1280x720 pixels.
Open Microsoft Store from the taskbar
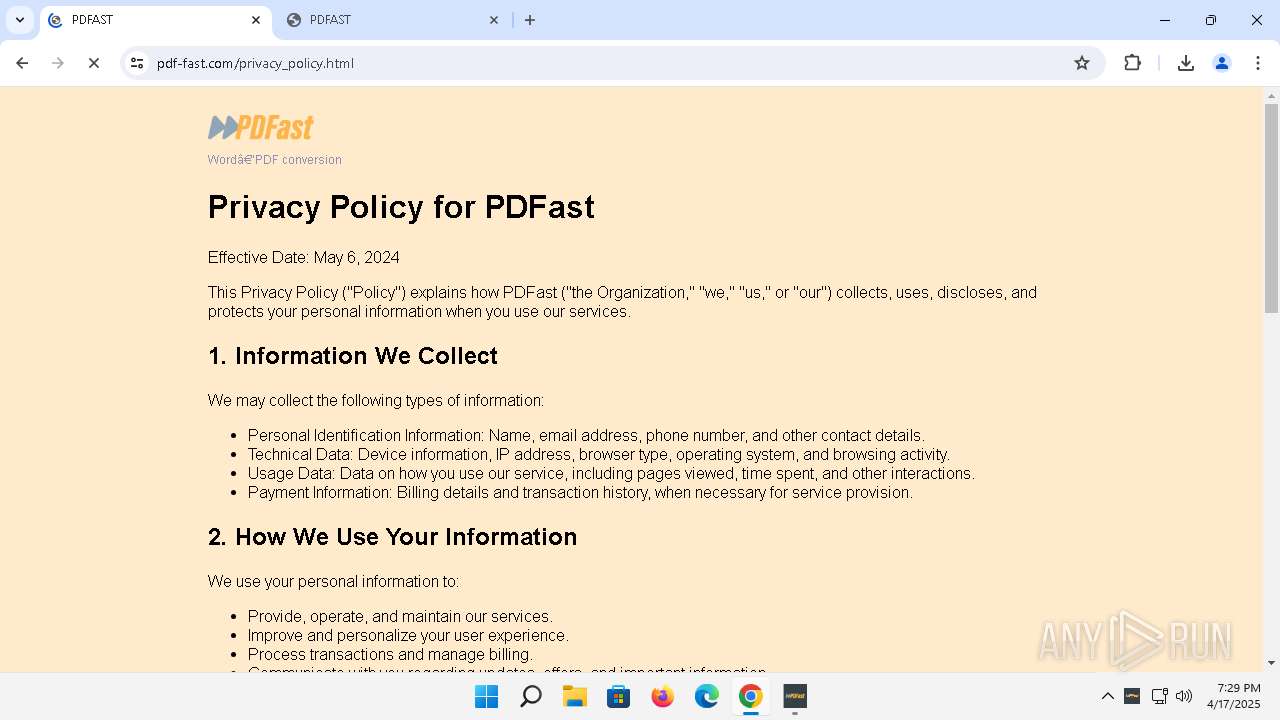619,696
